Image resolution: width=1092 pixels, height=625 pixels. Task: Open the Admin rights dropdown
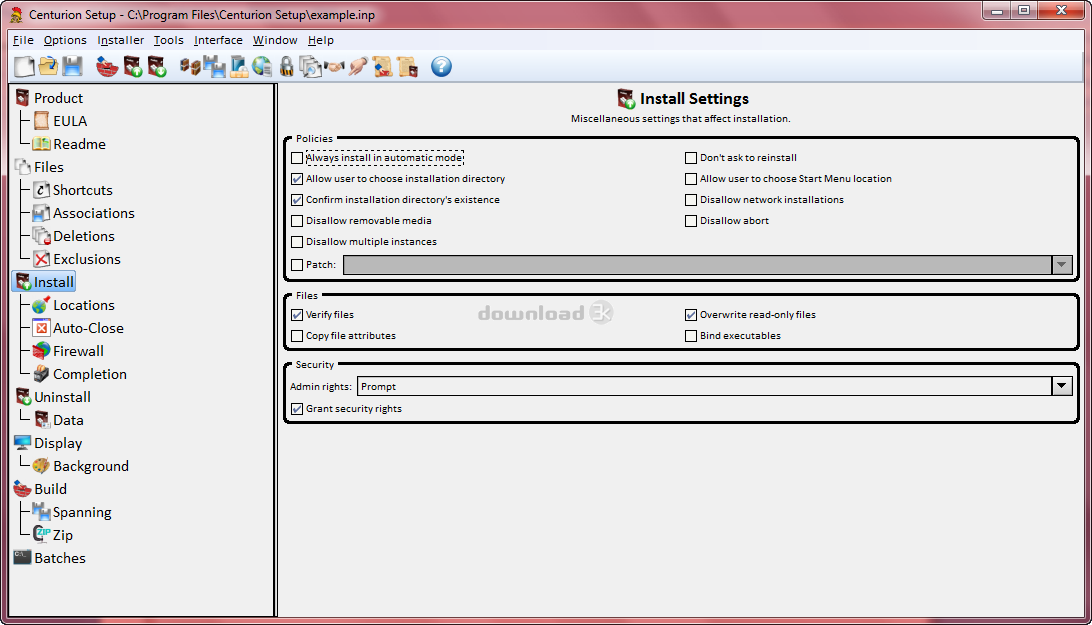pos(1061,386)
